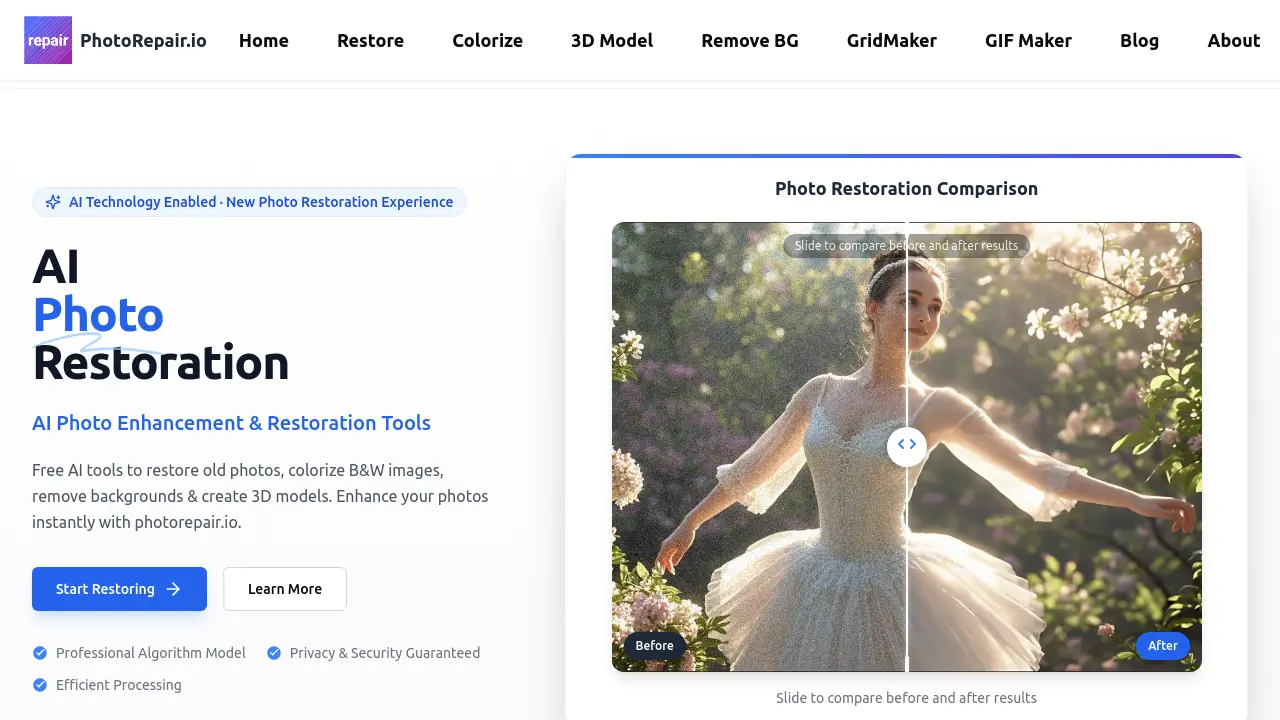Click the arrow icon inside Start Restoring
Viewport: 1280px width, 720px height.
171,589
